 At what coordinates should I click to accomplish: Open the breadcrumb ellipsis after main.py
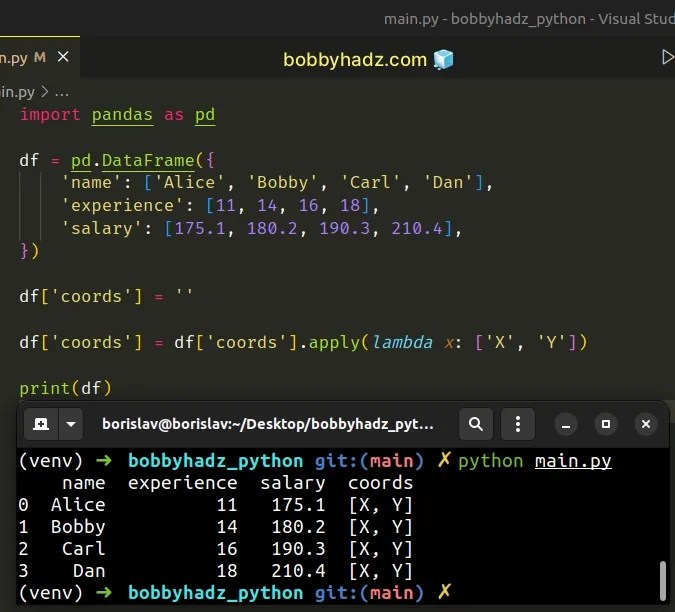point(62,92)
